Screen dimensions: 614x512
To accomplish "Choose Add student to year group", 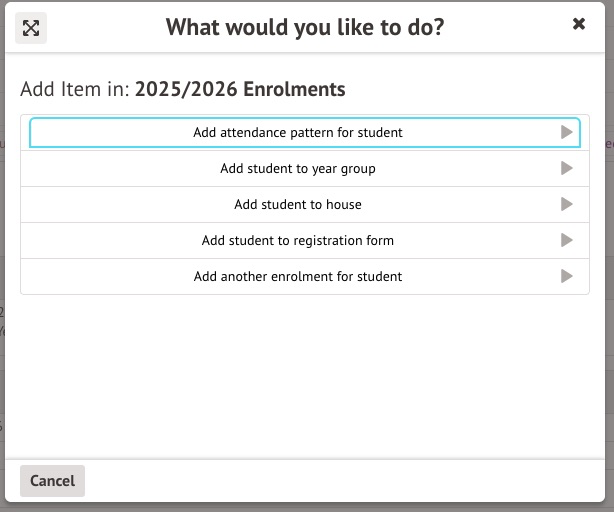I will [x=298, y=168].
